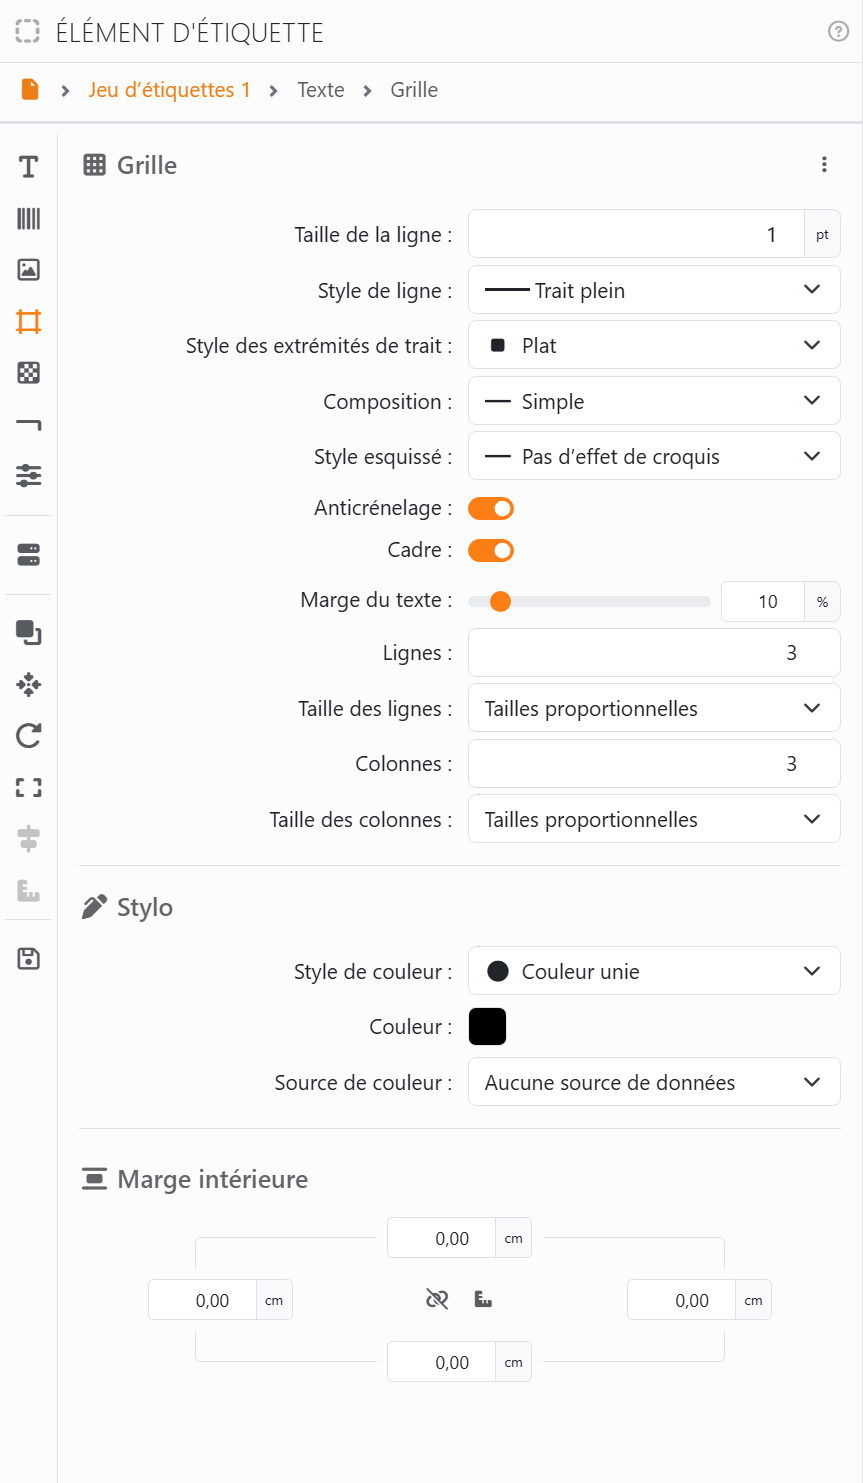Open the layer arrangement icon

(x=29, y=633)
